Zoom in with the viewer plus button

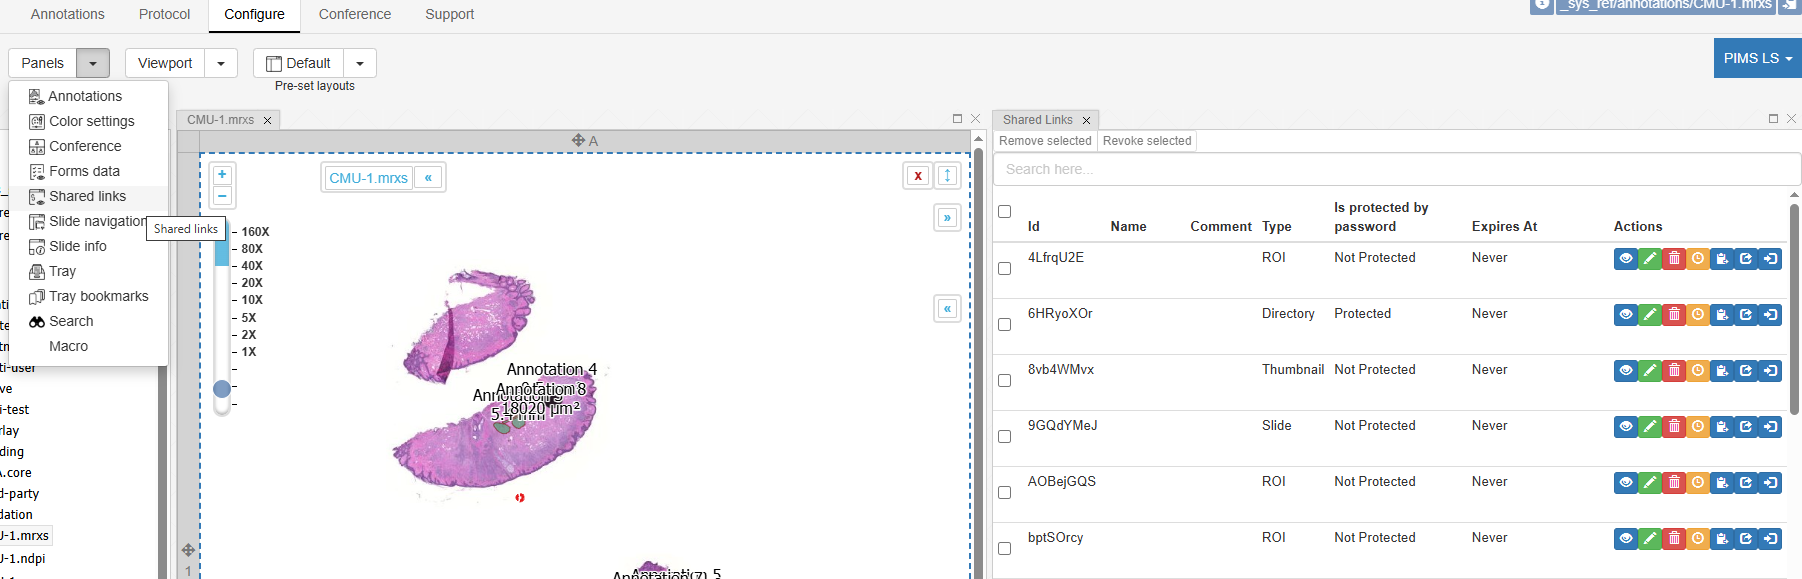coord(222,174)
